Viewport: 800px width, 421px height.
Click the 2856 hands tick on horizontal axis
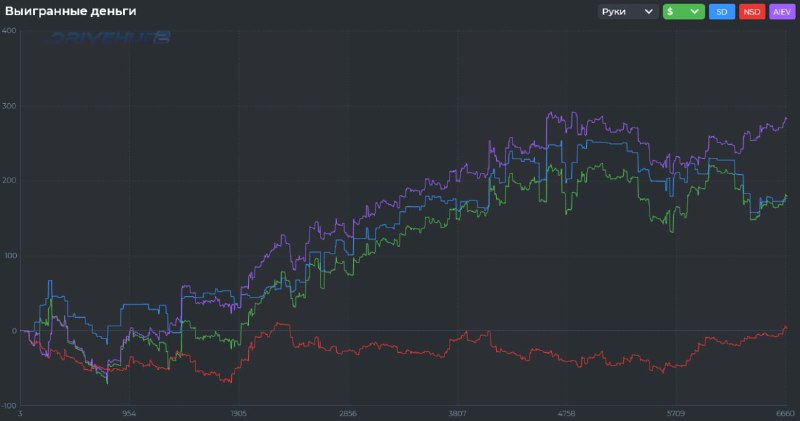(348, 413)
